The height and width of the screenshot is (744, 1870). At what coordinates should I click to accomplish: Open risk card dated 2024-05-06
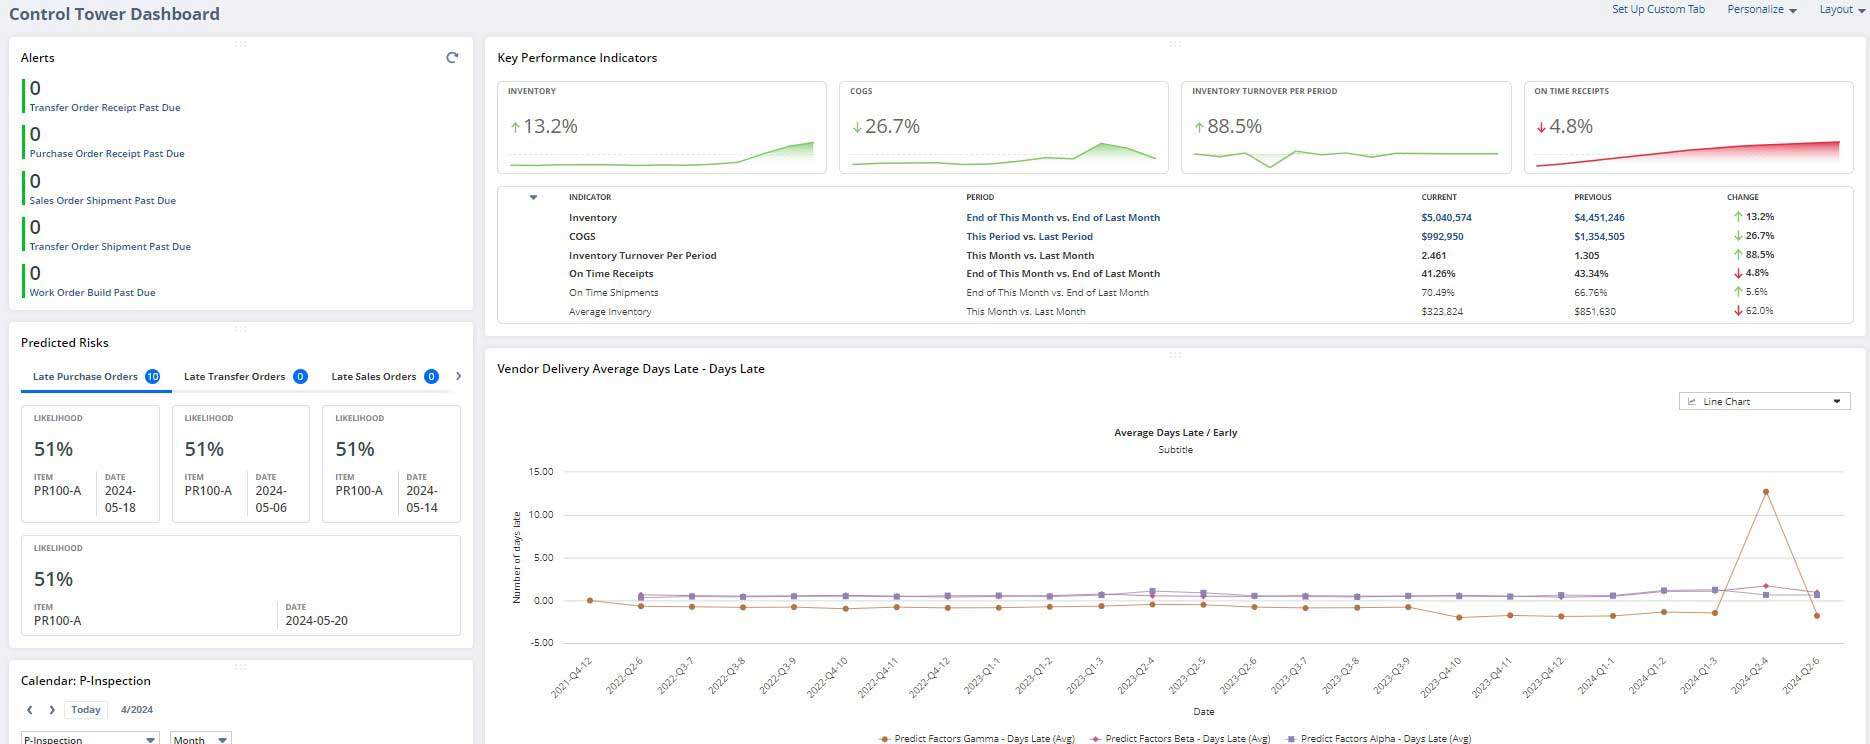coord(241,463)
